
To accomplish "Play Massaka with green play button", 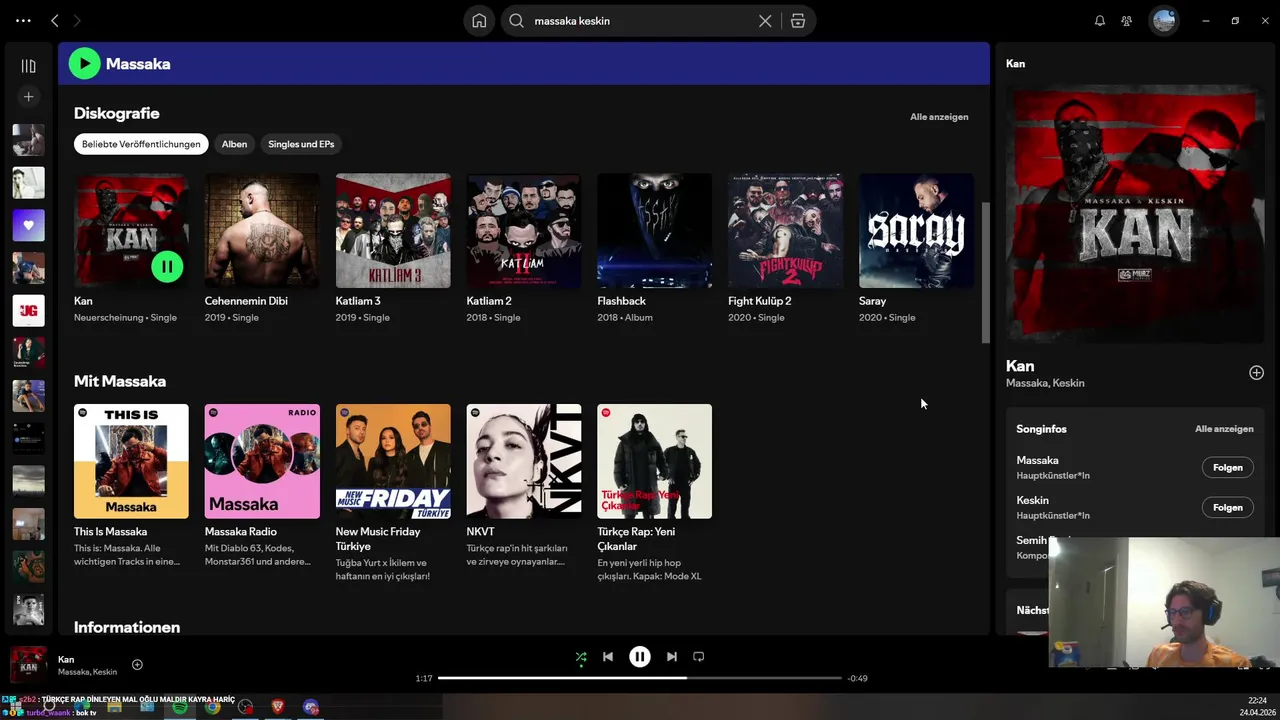I will coord(84,63).
